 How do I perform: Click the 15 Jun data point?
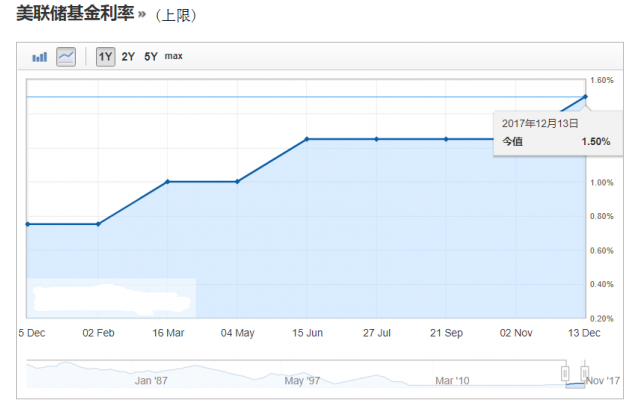306,139
